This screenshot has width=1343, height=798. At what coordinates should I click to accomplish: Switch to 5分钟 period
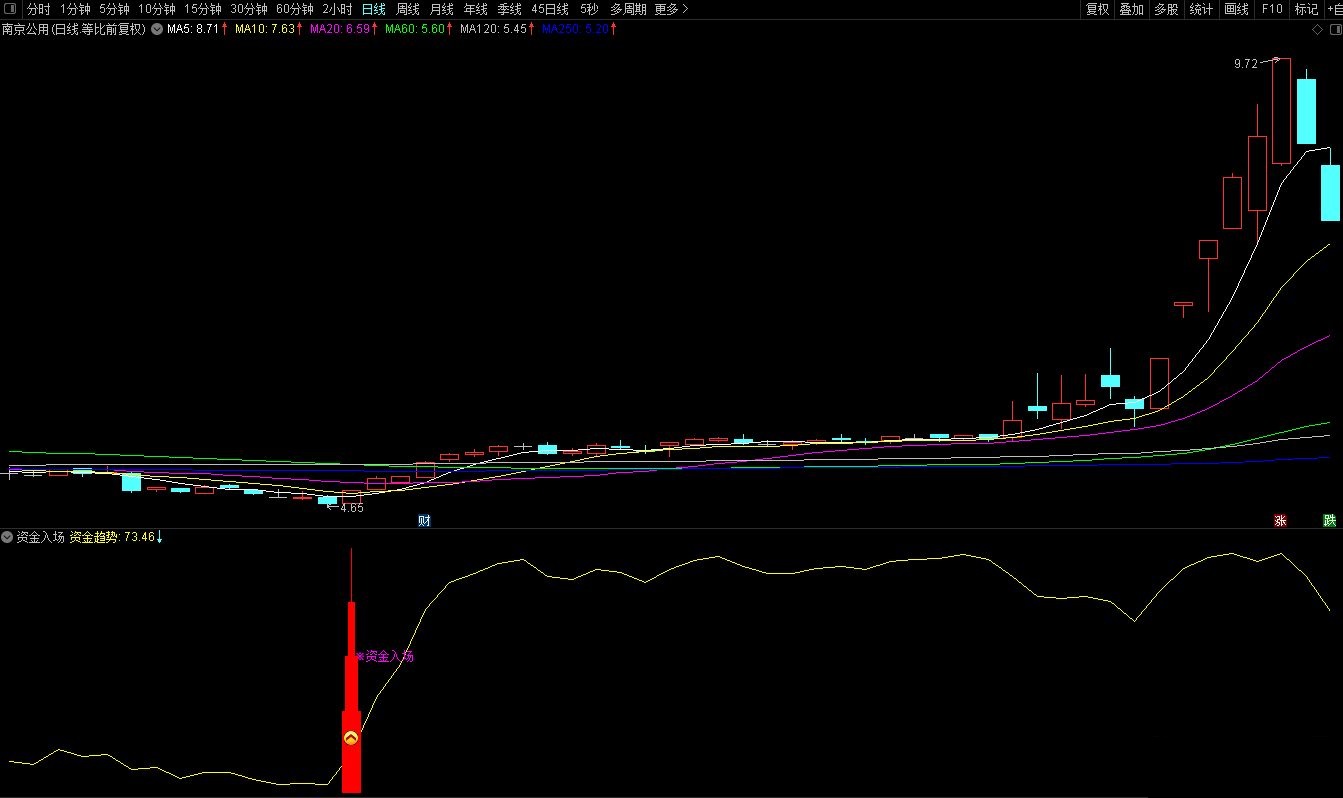(114, 9)
